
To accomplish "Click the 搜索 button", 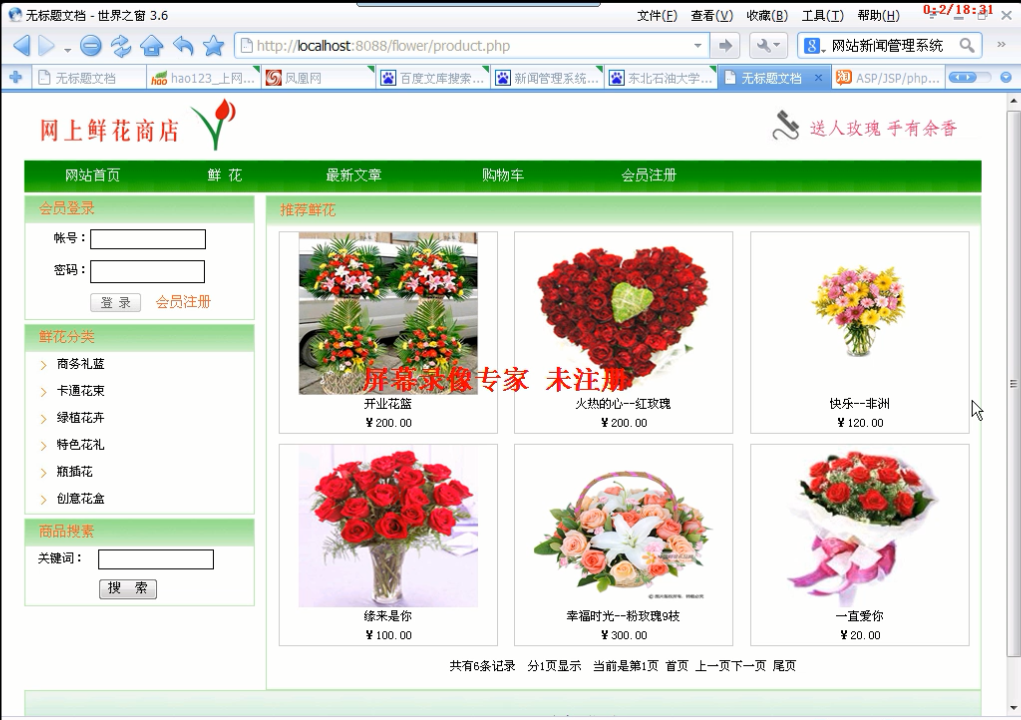I will pos(128,588).
